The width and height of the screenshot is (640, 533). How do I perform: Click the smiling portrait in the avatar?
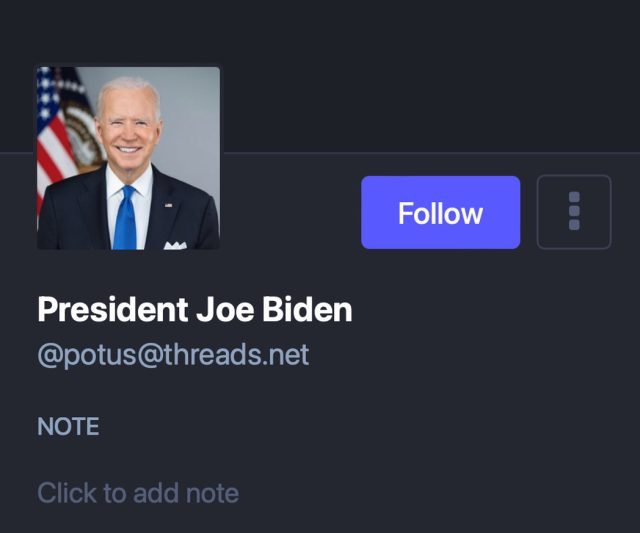[x=128, y=158]
